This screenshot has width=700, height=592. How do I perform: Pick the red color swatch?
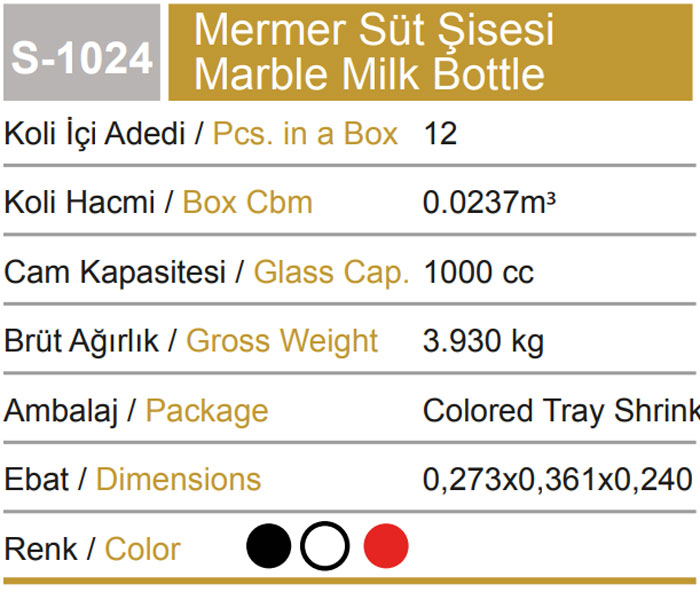tap(385, 548)
